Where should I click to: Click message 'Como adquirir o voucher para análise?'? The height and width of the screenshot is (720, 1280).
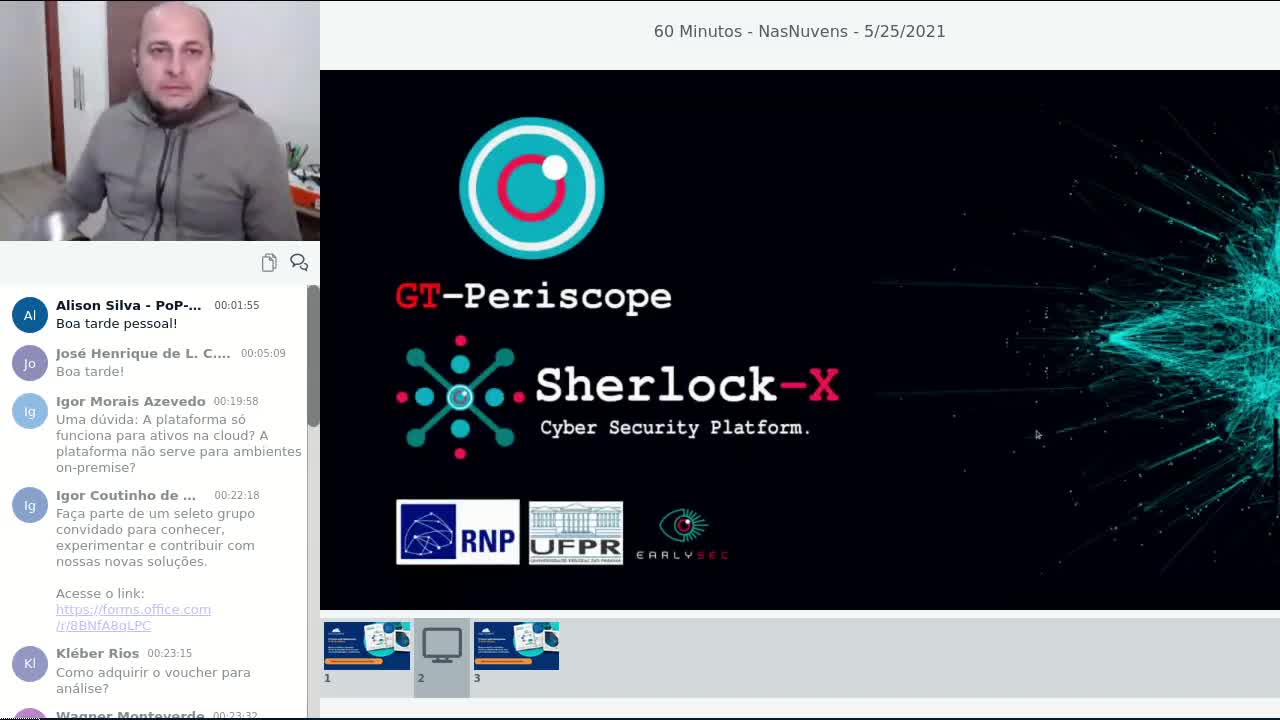click(x=153, y=680)
